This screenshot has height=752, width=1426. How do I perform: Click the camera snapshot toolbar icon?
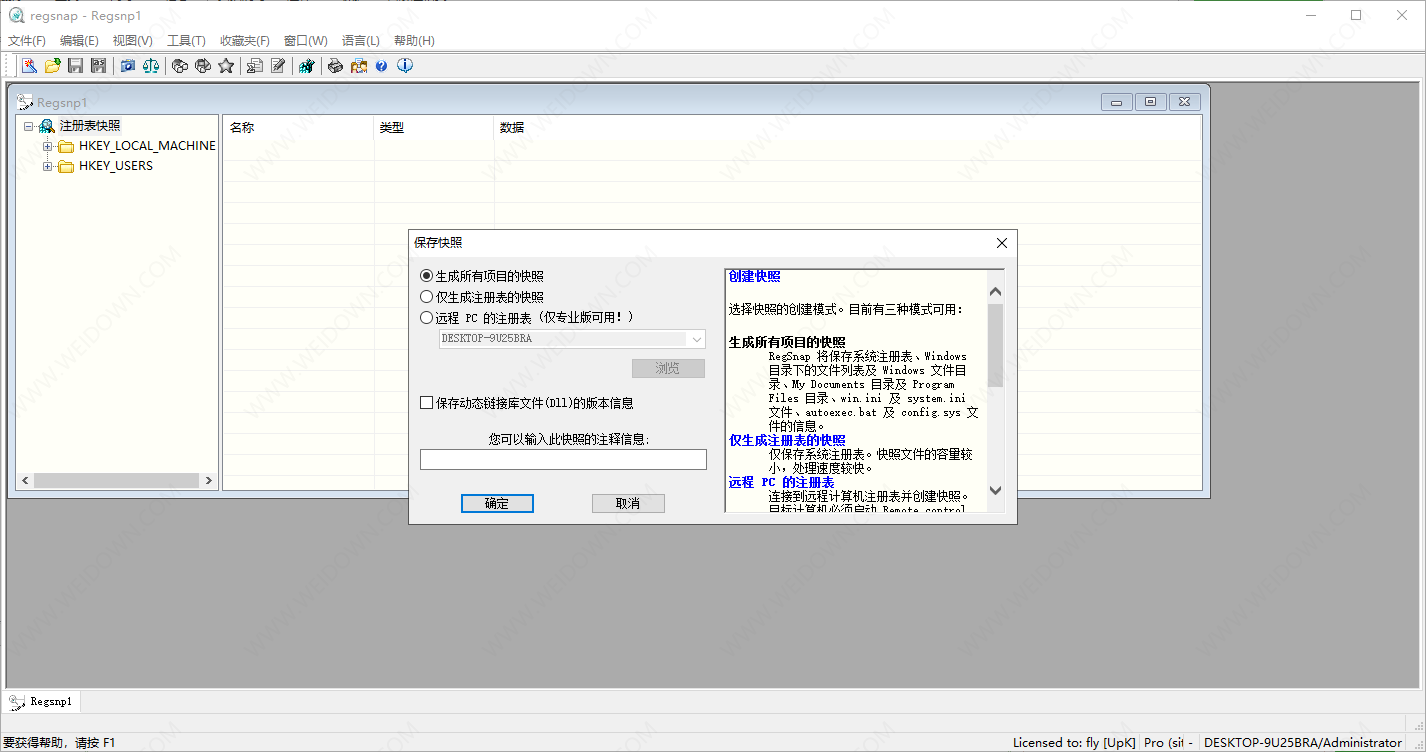pos(128,66)
